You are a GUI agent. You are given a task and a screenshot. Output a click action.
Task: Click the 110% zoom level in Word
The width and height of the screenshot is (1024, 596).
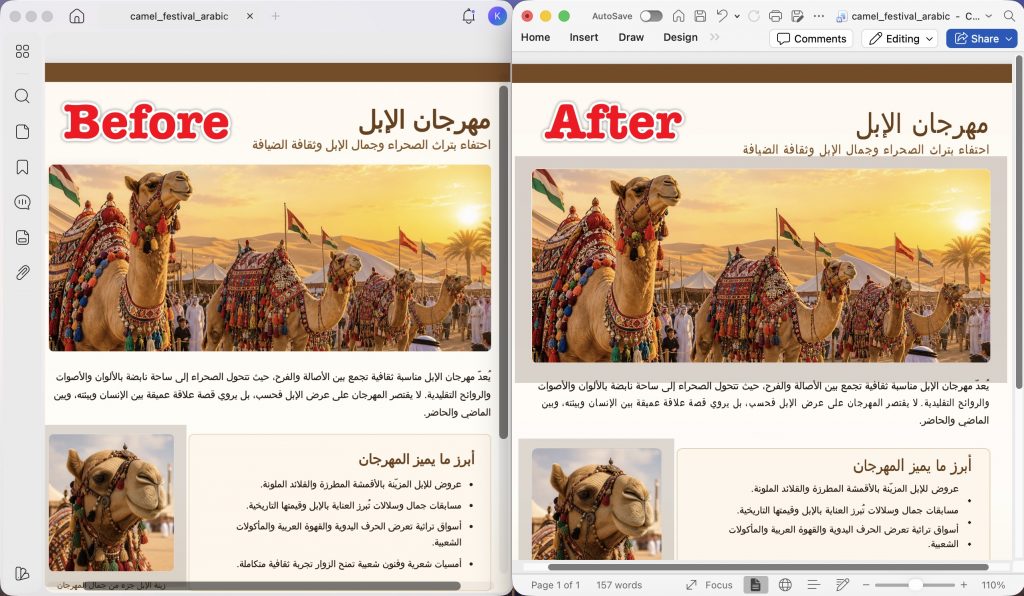pyautogui.click(x=993, y=585)
